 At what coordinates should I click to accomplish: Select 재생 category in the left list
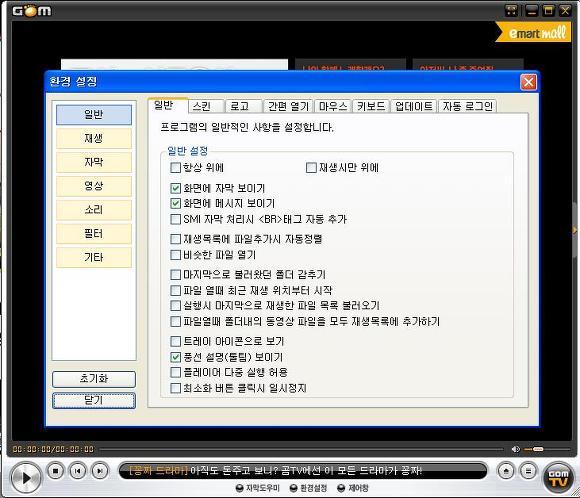[94, 138]
